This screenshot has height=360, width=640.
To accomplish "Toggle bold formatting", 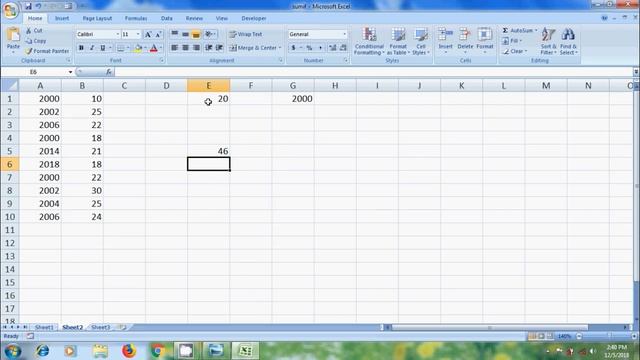I will coord(81,48).
